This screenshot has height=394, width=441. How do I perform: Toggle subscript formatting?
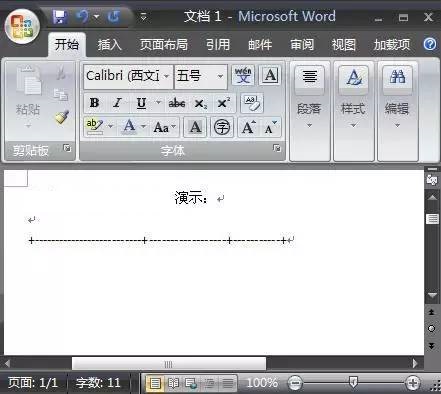pos(200,104)
